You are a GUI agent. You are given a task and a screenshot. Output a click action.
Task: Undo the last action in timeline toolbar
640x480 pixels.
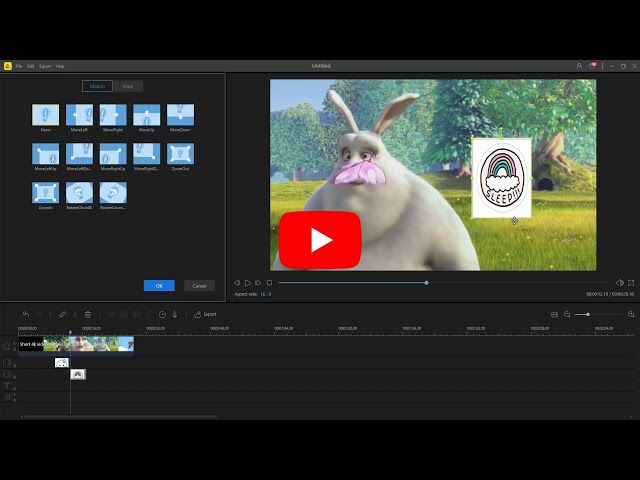pos(26,314)
